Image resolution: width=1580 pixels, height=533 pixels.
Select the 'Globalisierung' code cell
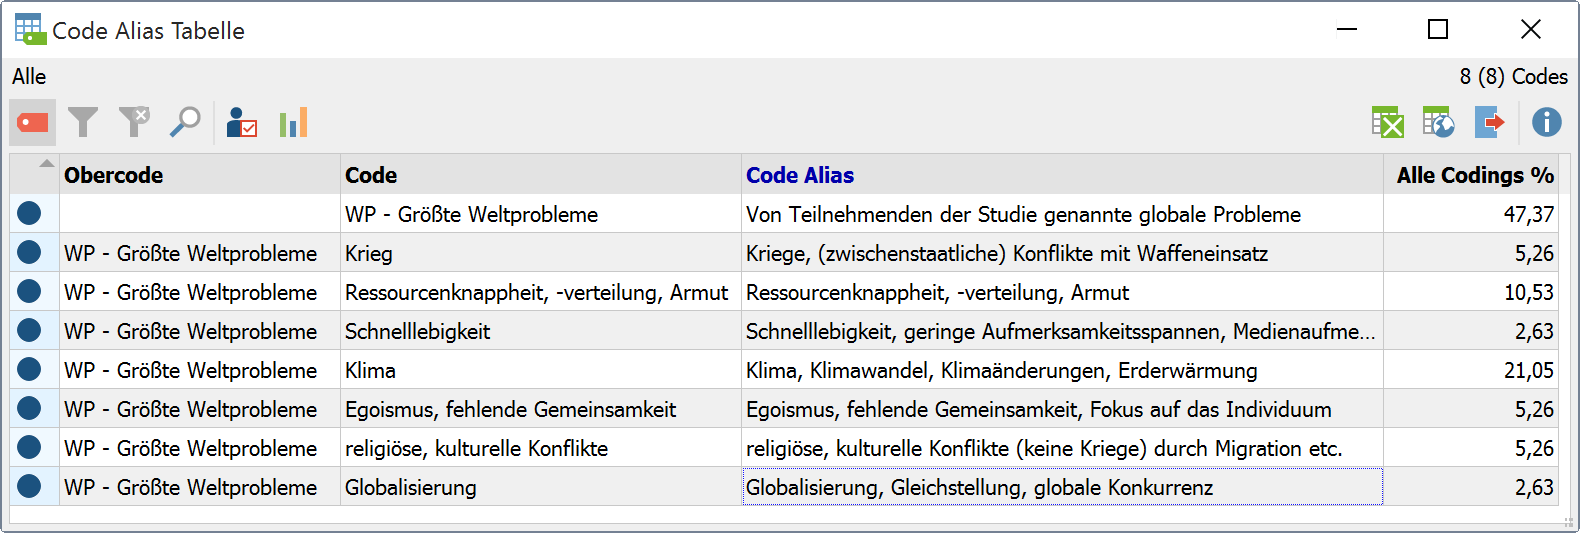coord(541,487)
